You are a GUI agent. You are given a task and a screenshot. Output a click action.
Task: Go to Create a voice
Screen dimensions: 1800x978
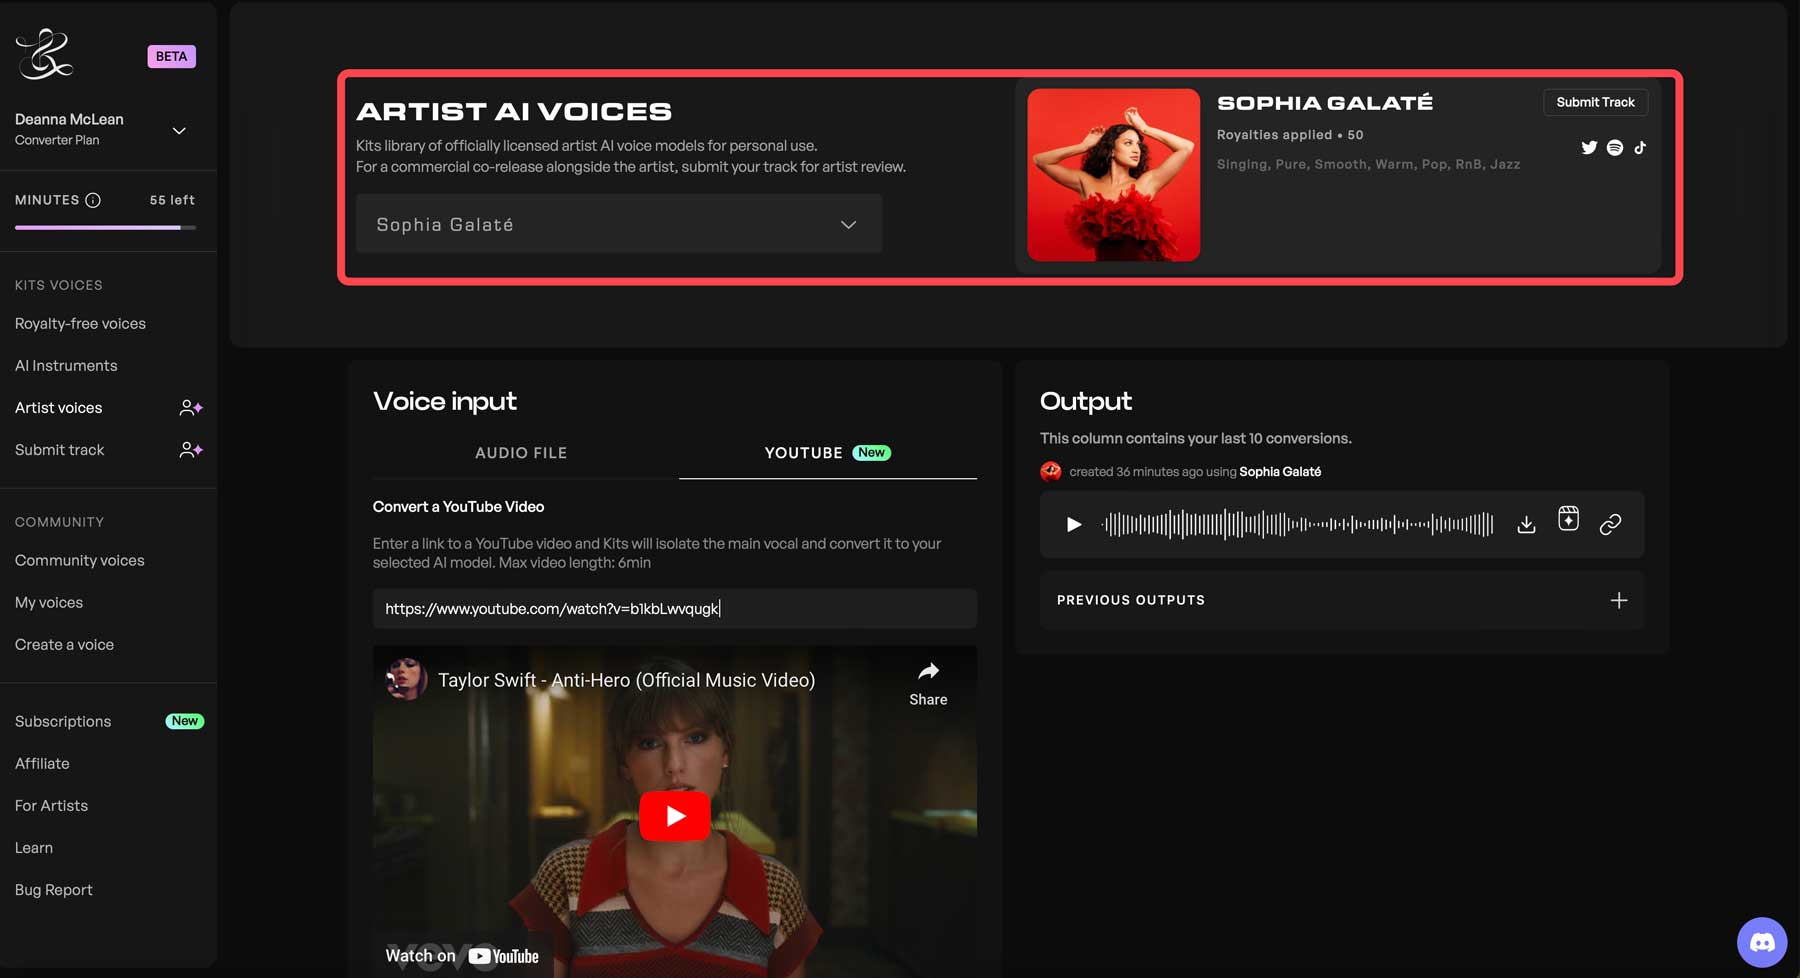(x=64, y=645)
